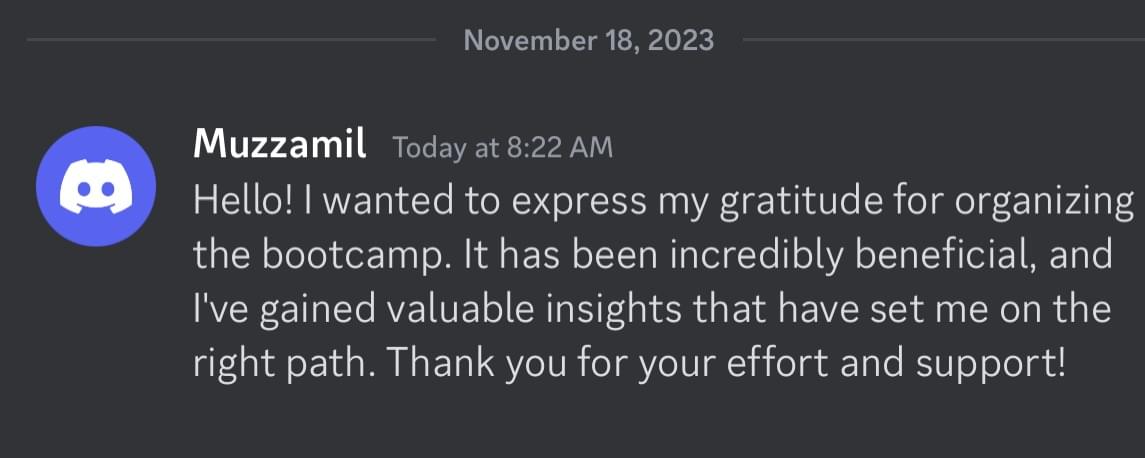
Task: Click Muzzamil's Discord default avatar icon
Action: [95, 186]
